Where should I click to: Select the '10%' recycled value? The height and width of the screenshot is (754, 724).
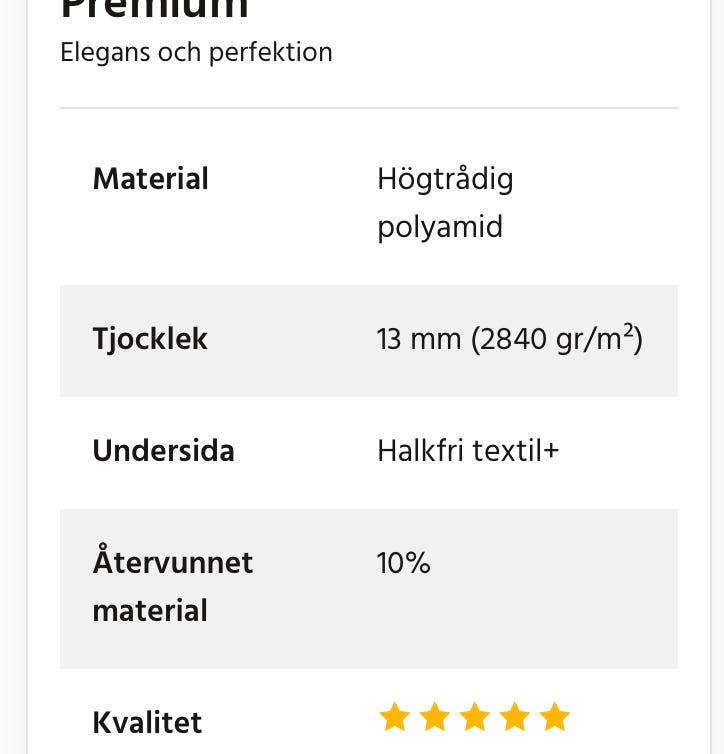[403, 563]
